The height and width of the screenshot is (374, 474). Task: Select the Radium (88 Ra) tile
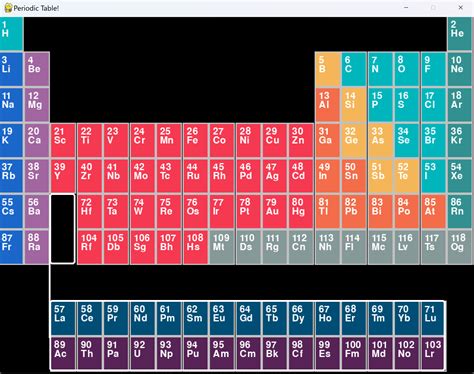(x=37, y=247)
